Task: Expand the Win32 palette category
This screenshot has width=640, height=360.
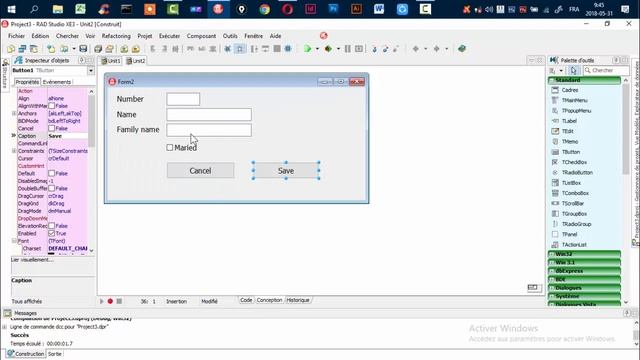Action: (552, 254)
